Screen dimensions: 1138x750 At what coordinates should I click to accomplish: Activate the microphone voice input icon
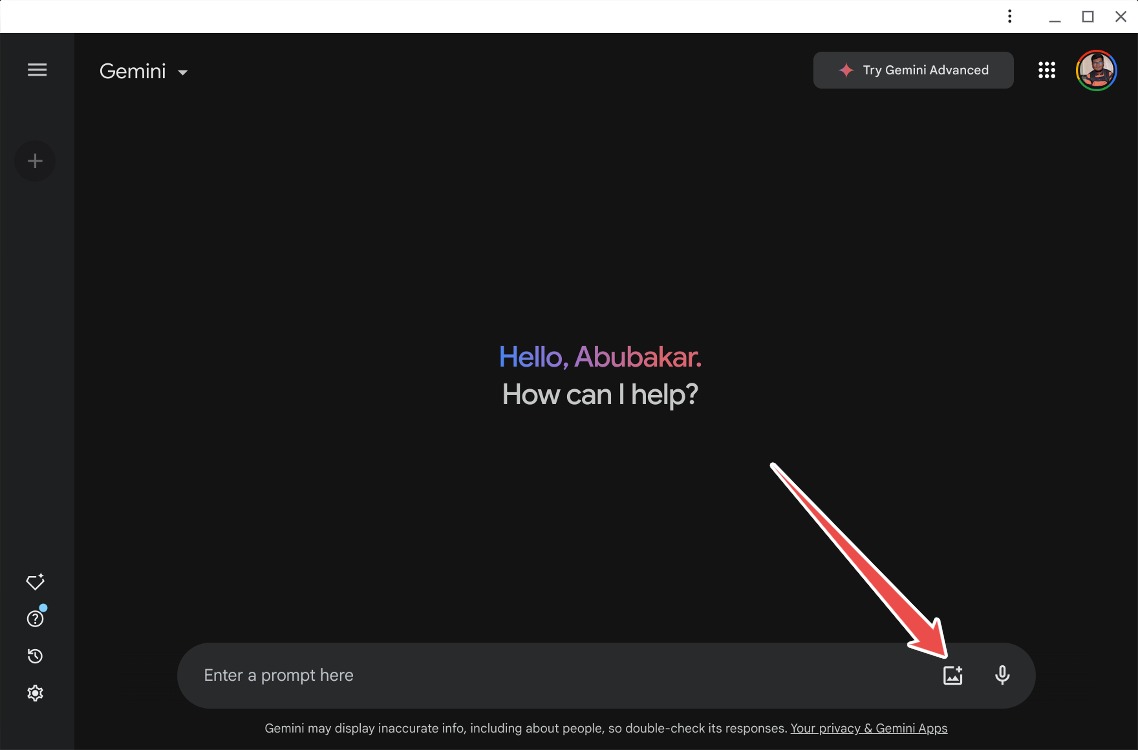[1002, 675]
